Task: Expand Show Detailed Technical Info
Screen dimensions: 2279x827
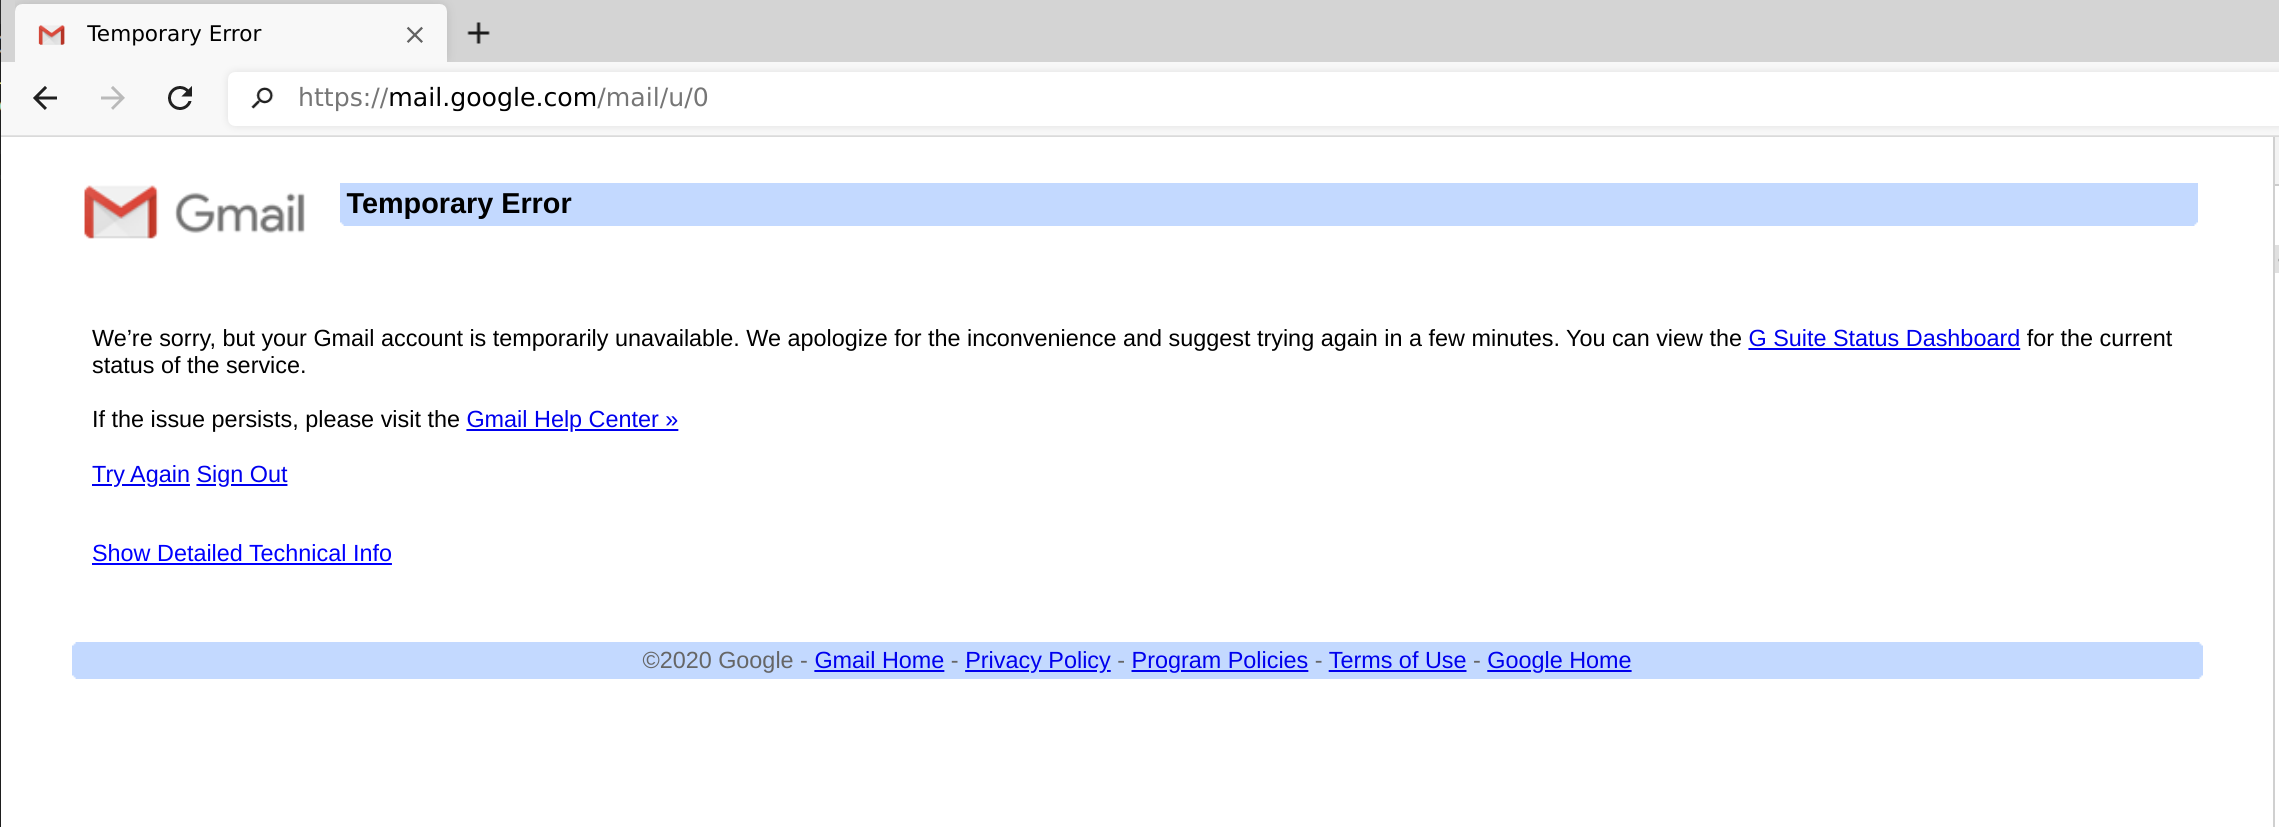Action: point(242,554)
